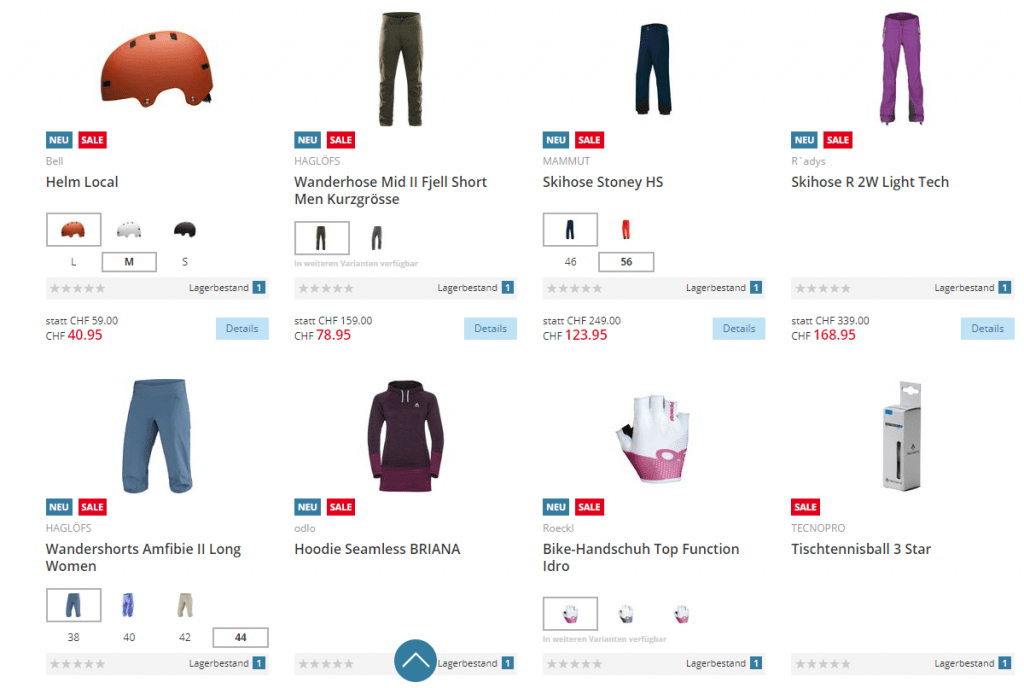
Task: Click the Roeckl bike glove product image
Action: 654,436
